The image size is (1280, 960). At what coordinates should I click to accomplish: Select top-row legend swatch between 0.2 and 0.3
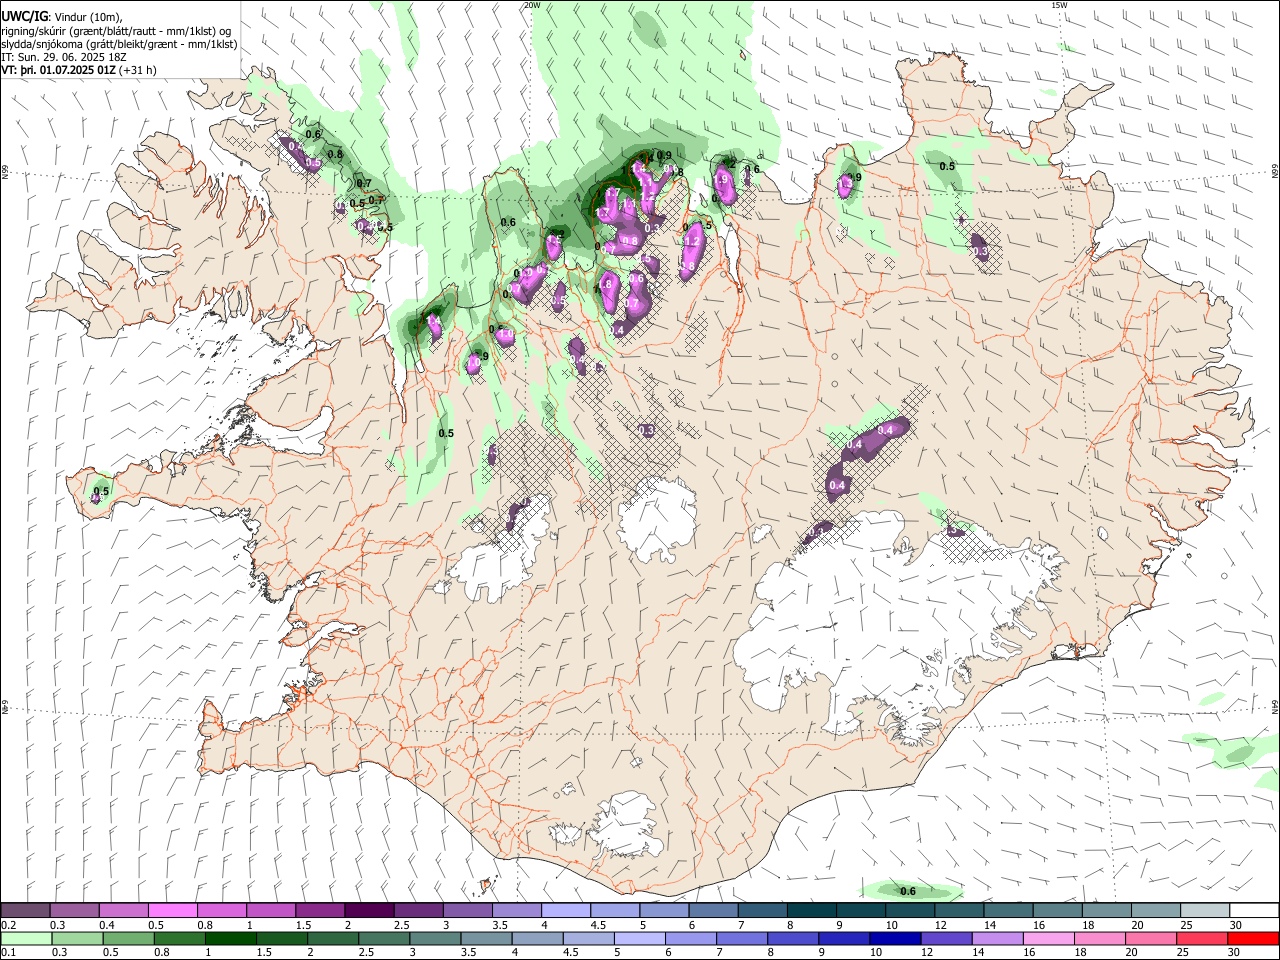[25, 911]
